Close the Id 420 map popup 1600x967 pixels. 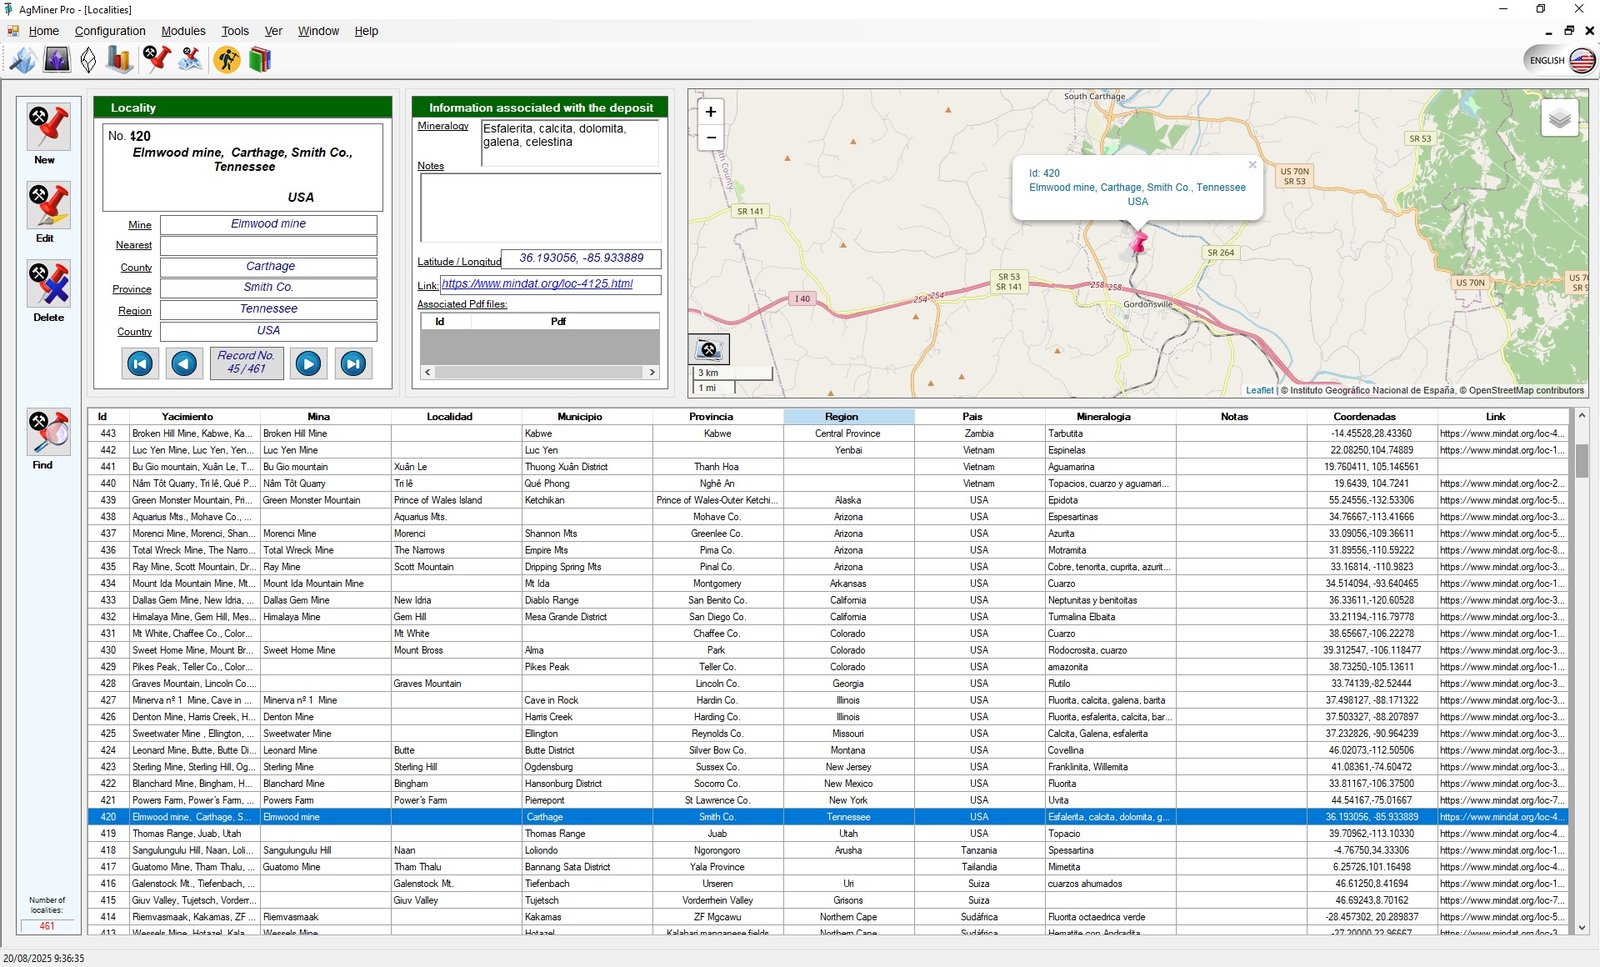click(1252, 165)
